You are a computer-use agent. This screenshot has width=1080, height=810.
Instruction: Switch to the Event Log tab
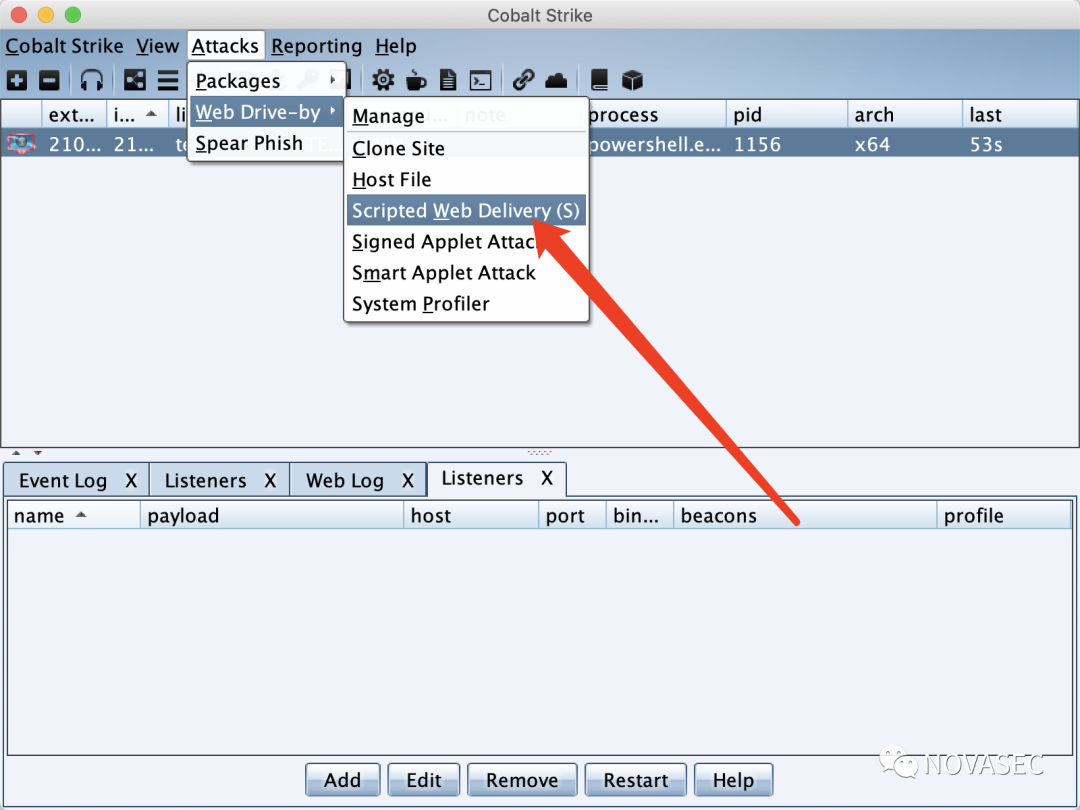[63, 480]
